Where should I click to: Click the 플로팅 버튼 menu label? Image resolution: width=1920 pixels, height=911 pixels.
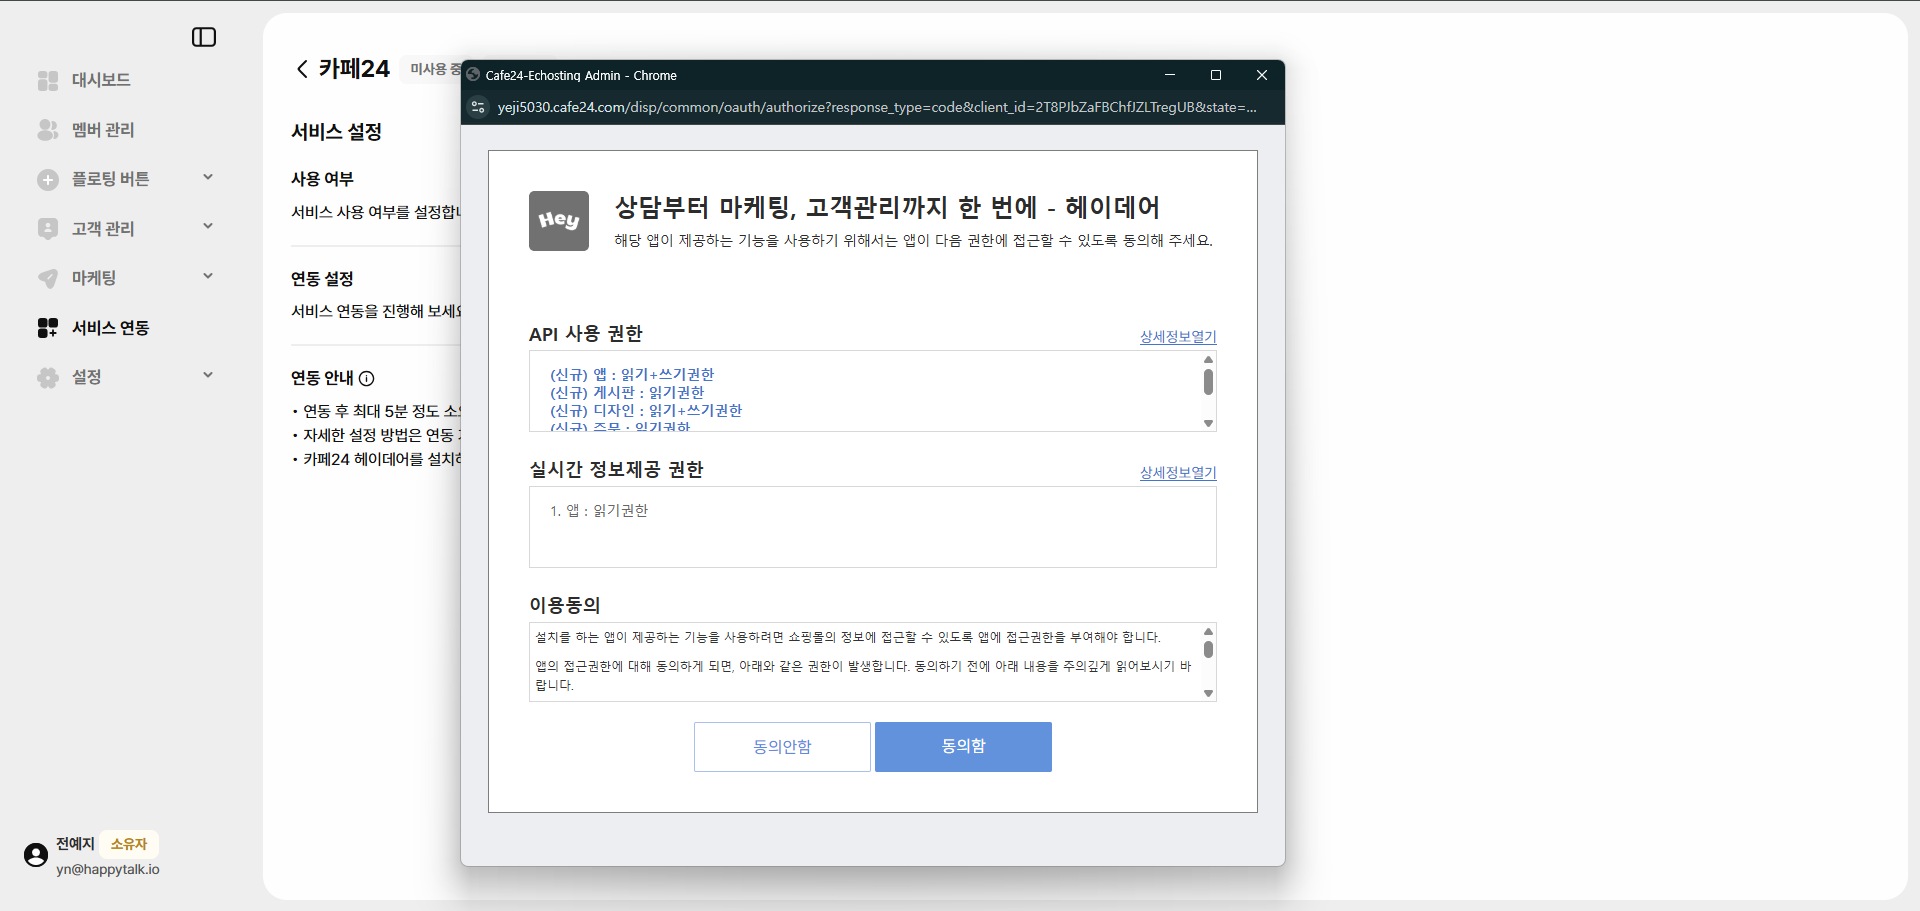pyautogui.click(x=110, y=179)
